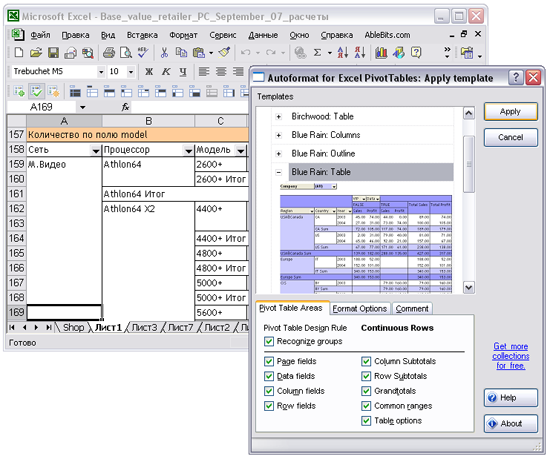Switch to the Comment tab
The image size is (550, 459).
coord(412,309)
